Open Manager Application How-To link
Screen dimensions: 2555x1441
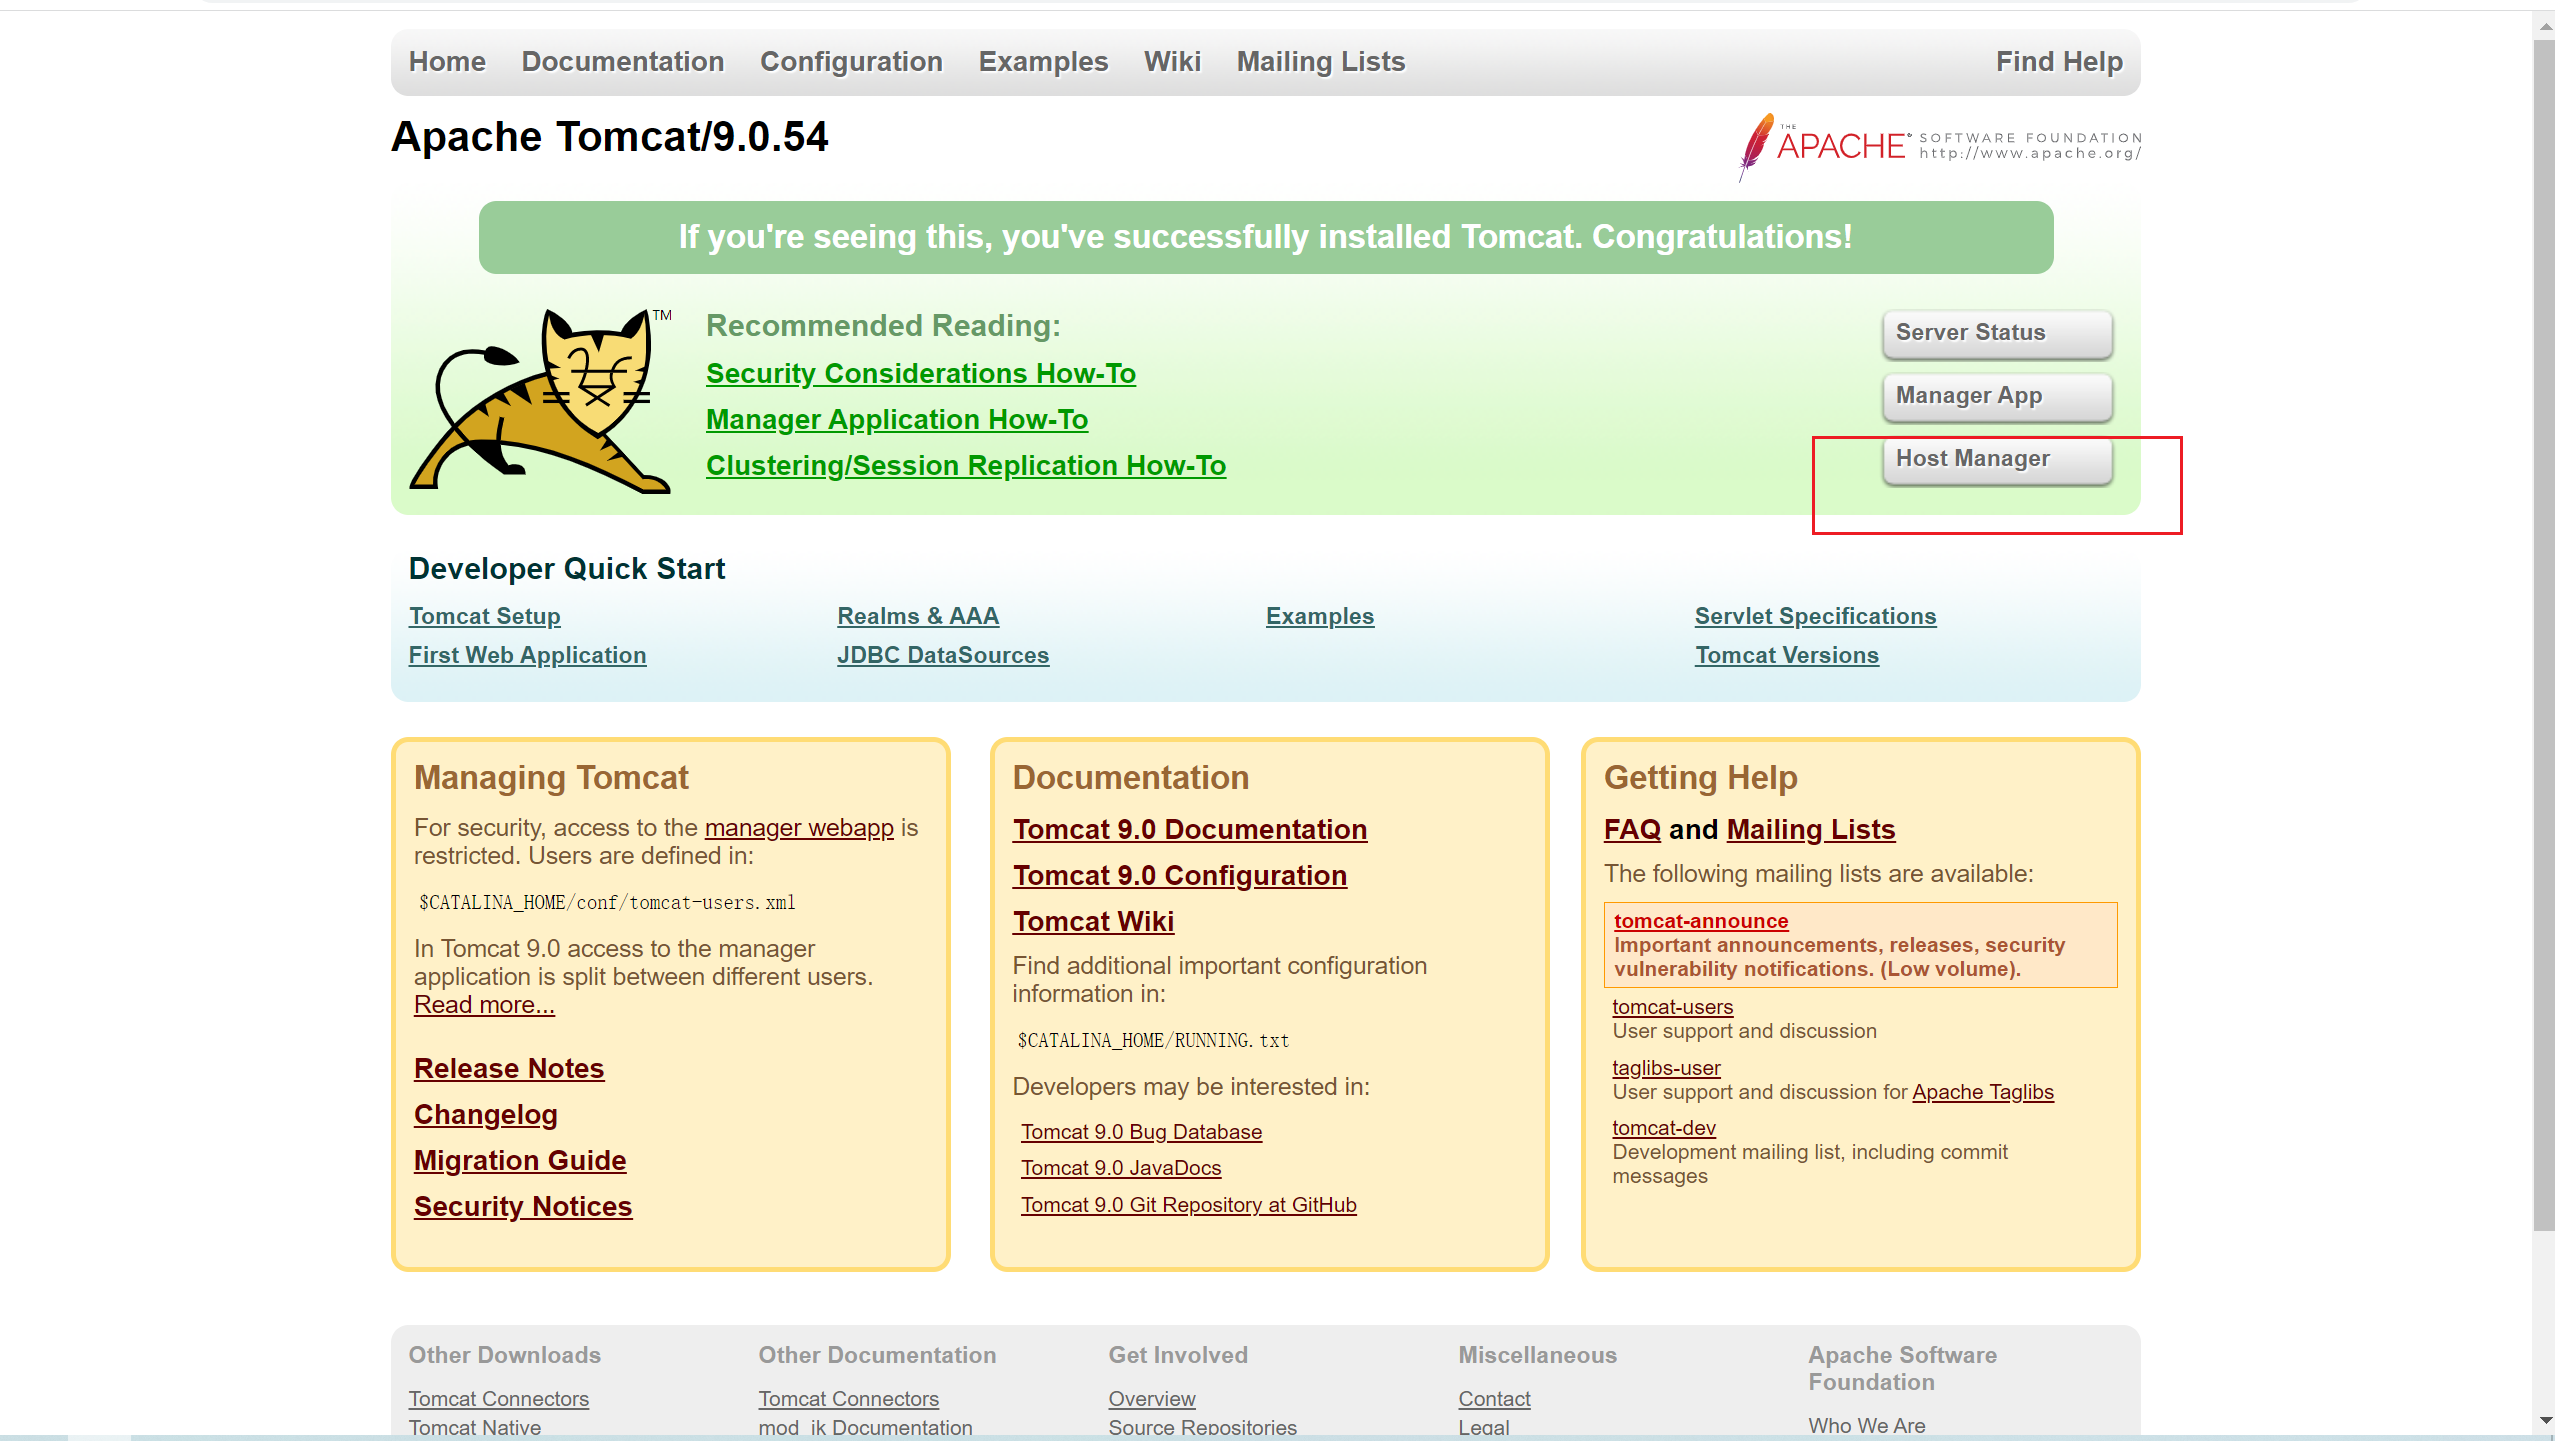tap(896, 420)
